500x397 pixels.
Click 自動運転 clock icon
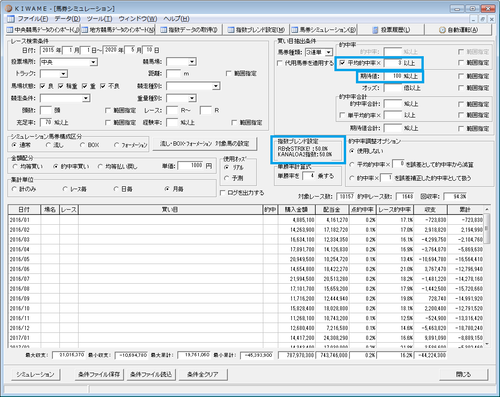(x=442, y=30)
